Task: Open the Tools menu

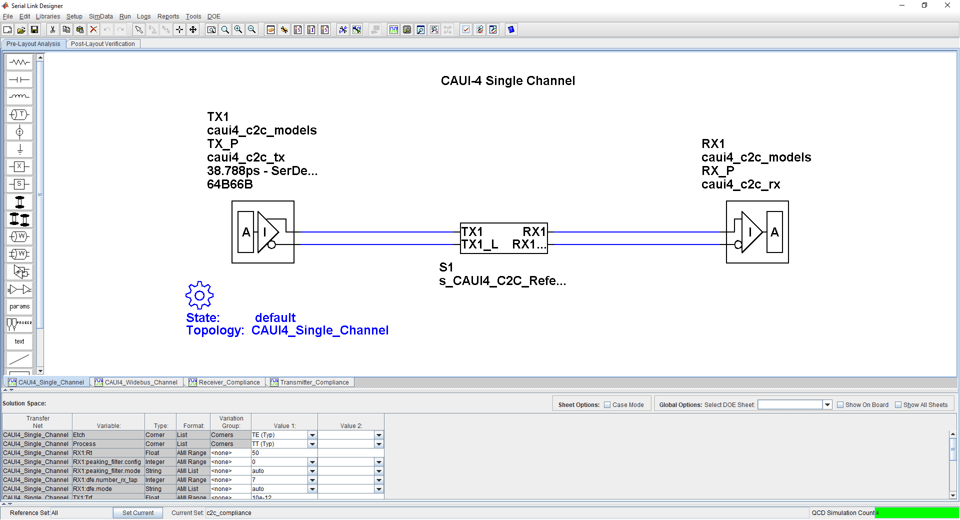Action: [x=193, y=17]
